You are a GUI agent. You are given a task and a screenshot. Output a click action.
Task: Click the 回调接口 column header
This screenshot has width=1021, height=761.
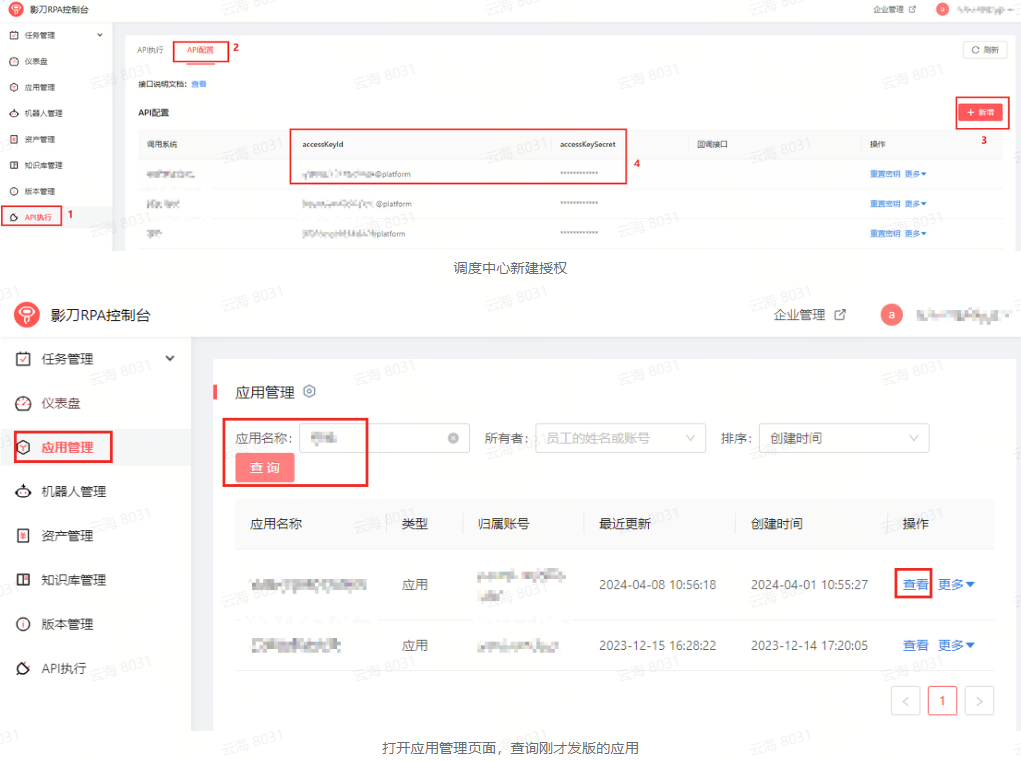point(712,145)
